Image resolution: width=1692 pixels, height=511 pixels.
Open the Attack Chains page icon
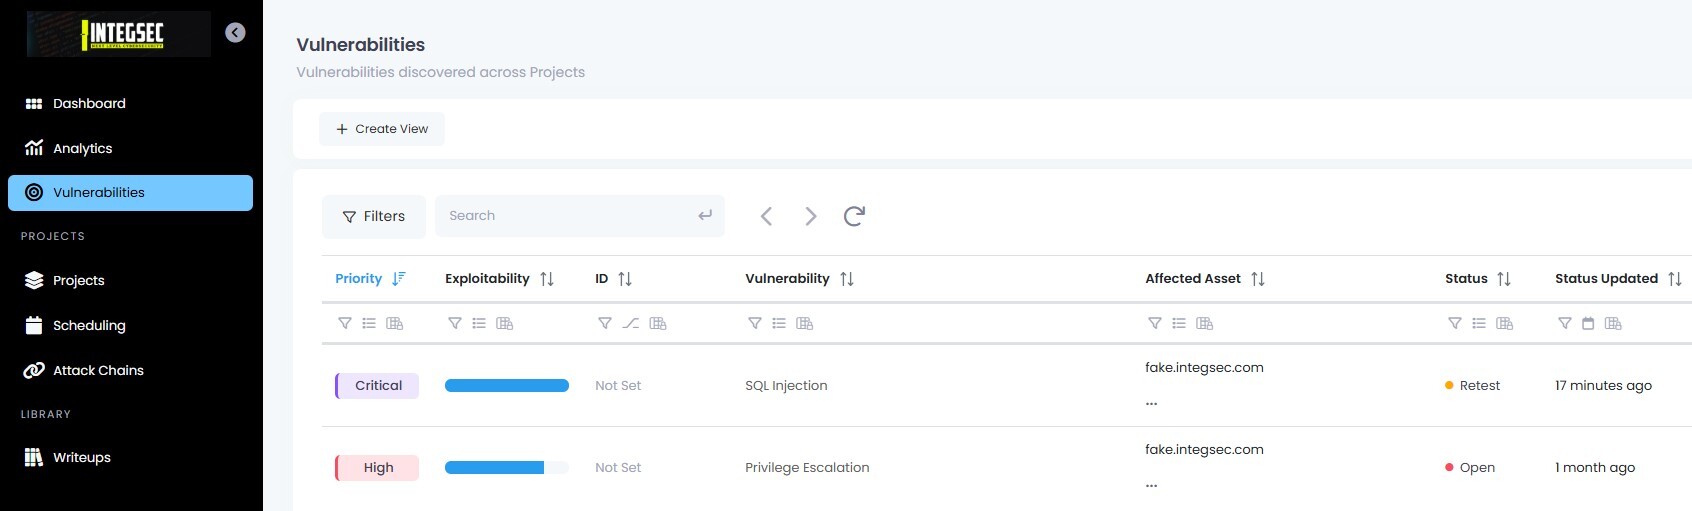[34, 370]
